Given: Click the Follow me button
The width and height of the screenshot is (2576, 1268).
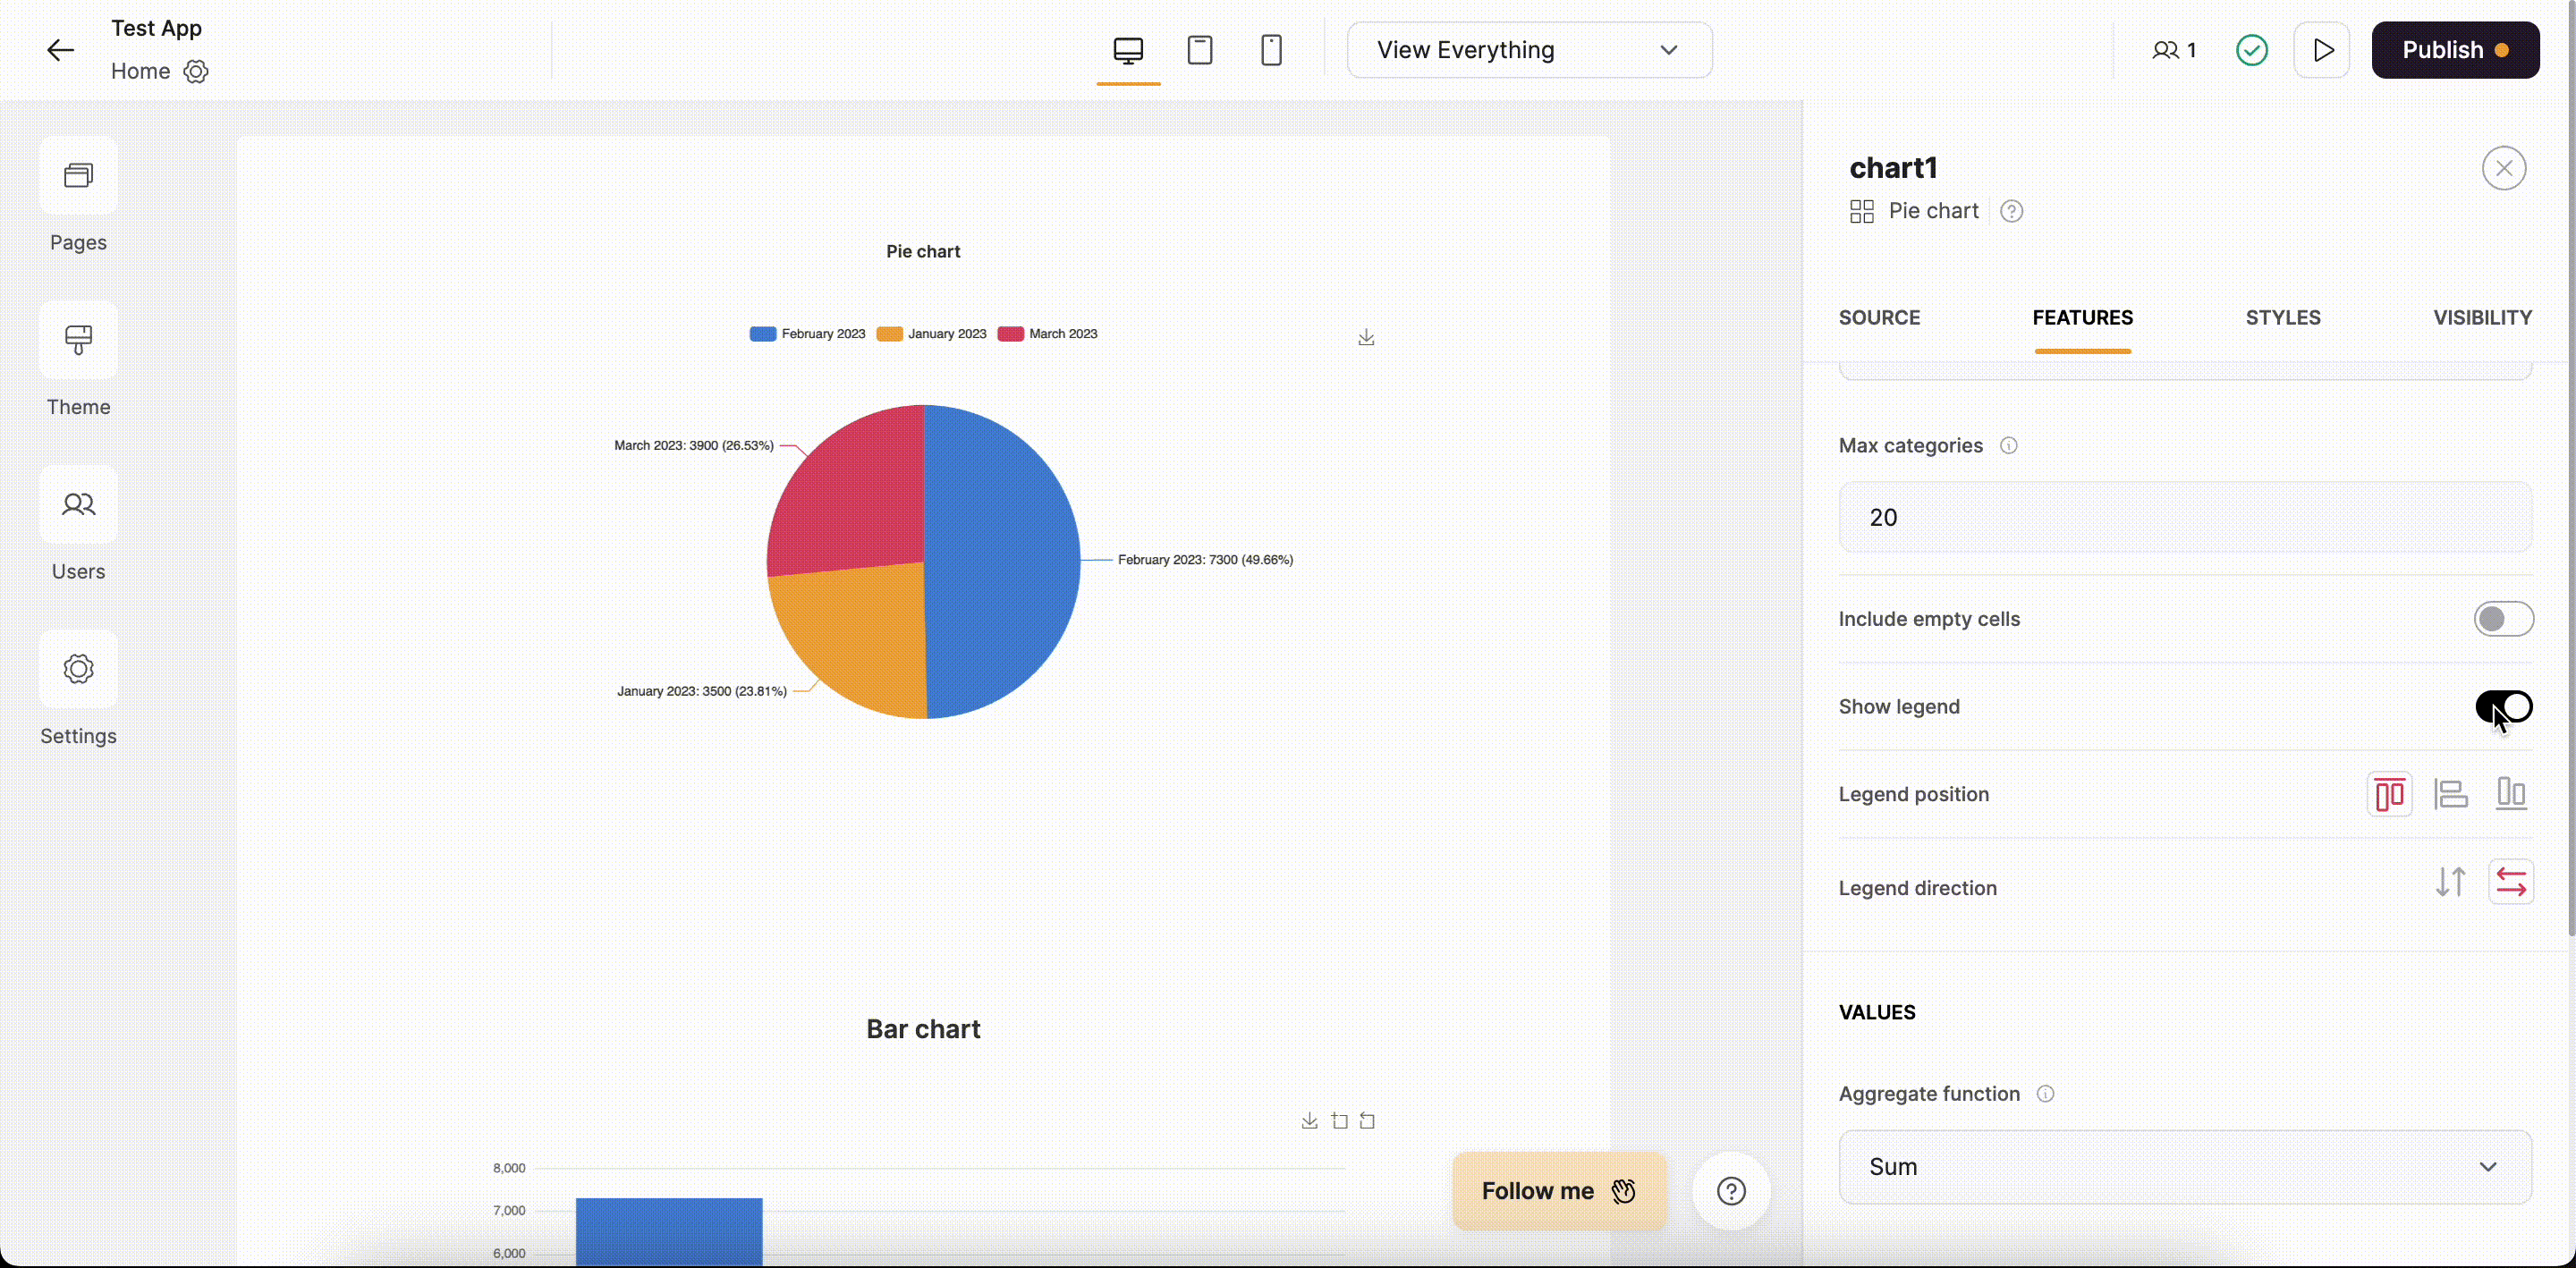Looking at the screenshot, I should click(1558, 1191).
